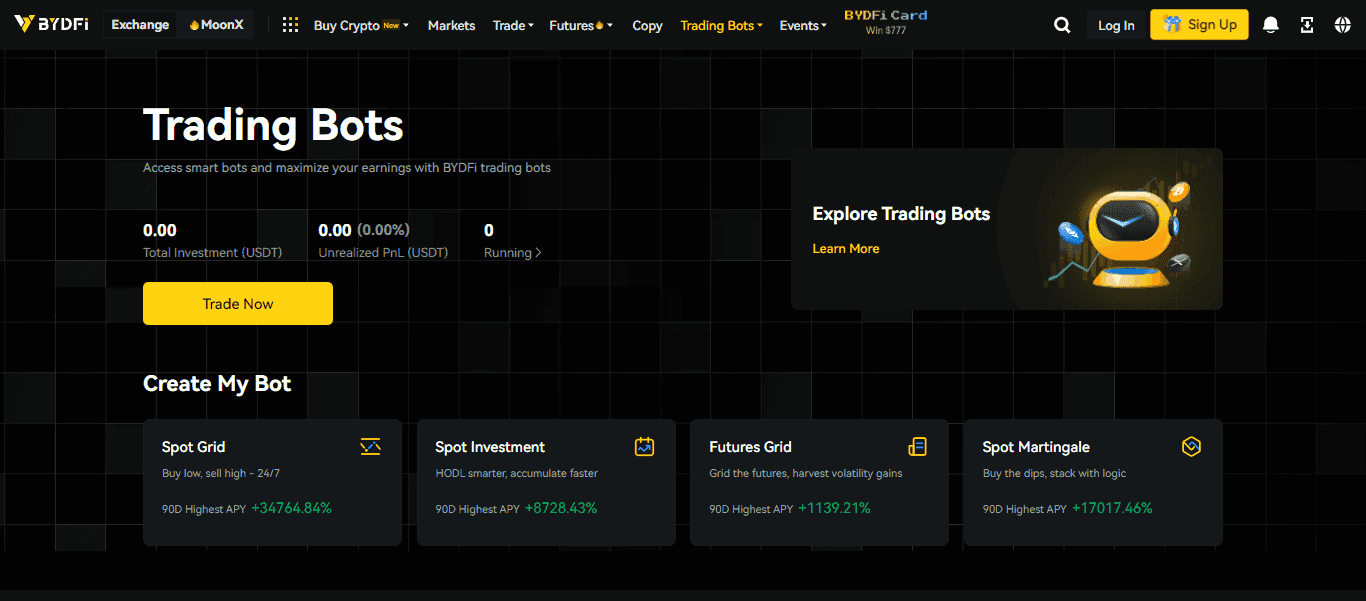
Task: Open the Events dropdown menu
Action: point(803,25)
